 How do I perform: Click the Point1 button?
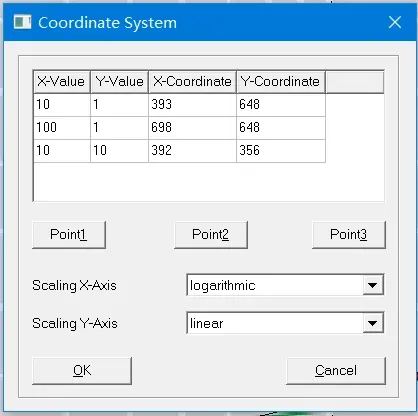(x=69, y=235)
